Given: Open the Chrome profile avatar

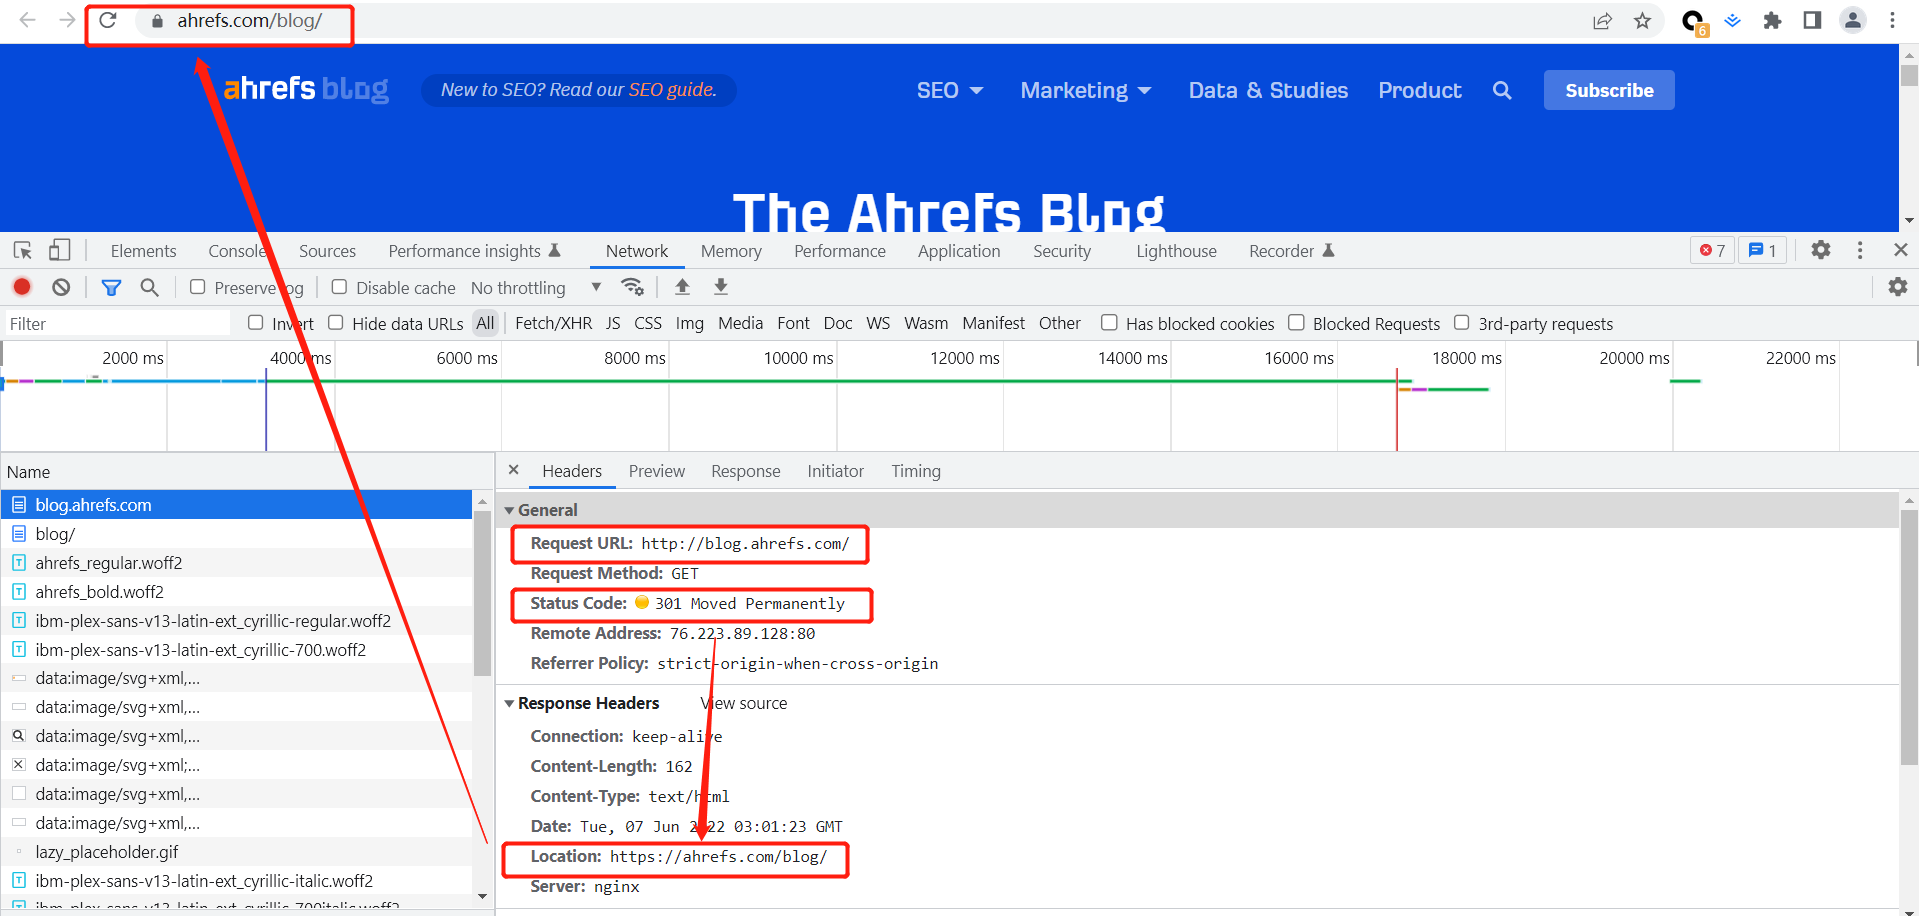Looking at the screenshot, I should point(1853,21).
